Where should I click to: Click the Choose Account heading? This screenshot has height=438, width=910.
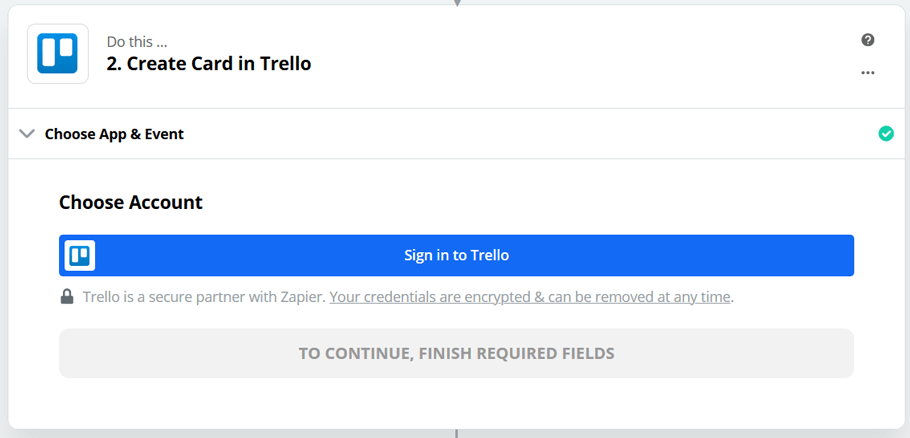pyautogui.click(x=131, y=202)
